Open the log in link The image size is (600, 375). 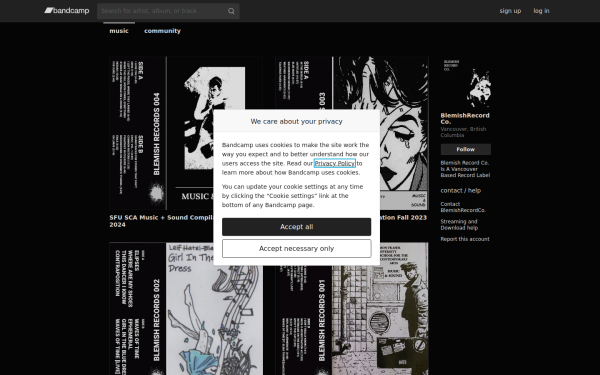click(541, 11)
